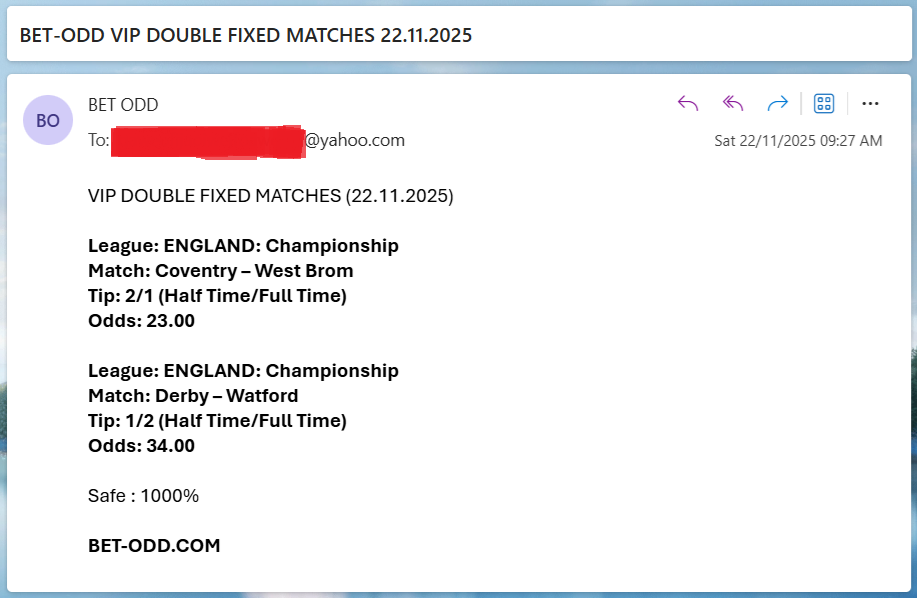
Task: Click the Tip: 2/1 Half Time/Full Time line
Action: 217,296
